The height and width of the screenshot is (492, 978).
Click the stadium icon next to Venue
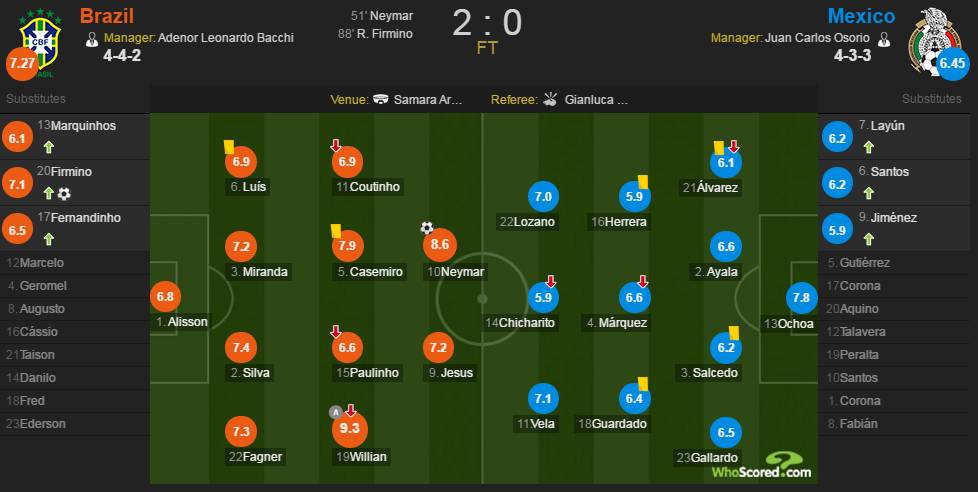pos(380,100)
